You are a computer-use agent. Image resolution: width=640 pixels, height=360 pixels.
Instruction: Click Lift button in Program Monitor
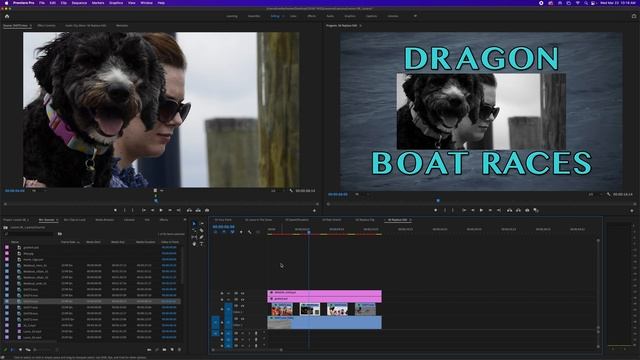click(x=509, y=210)
